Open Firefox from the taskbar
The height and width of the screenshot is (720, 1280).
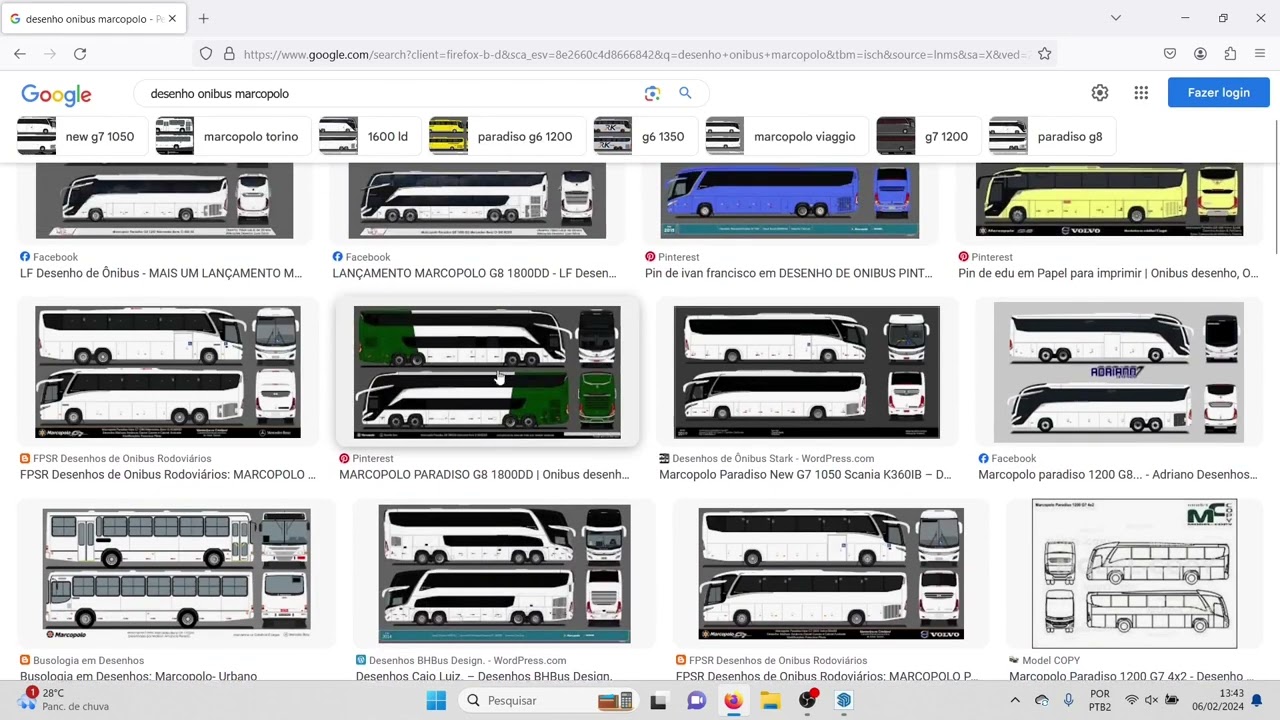[x=733, y=700]
